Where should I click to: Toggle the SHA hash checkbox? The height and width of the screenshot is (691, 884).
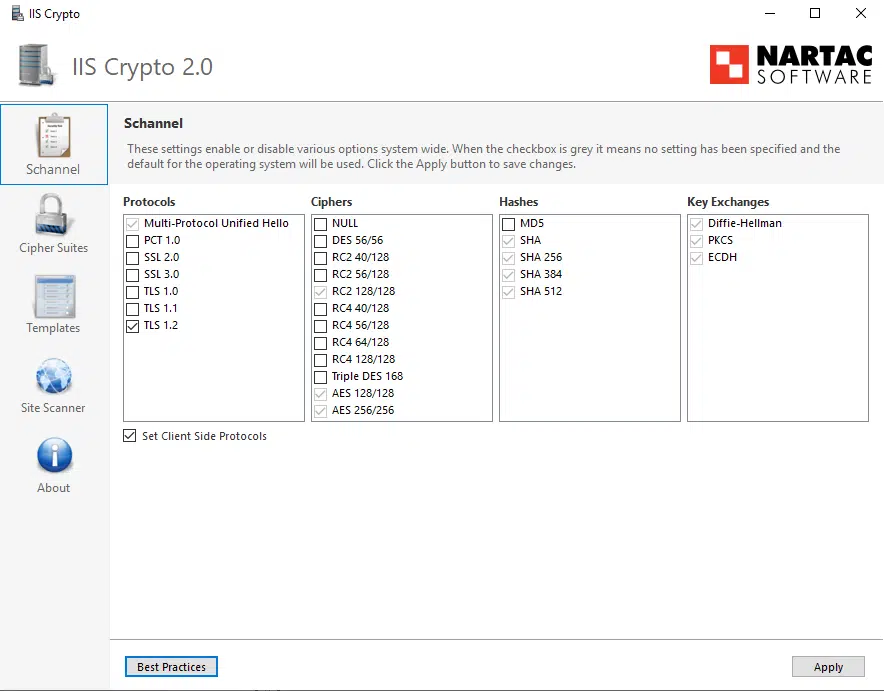click(509, 241)
